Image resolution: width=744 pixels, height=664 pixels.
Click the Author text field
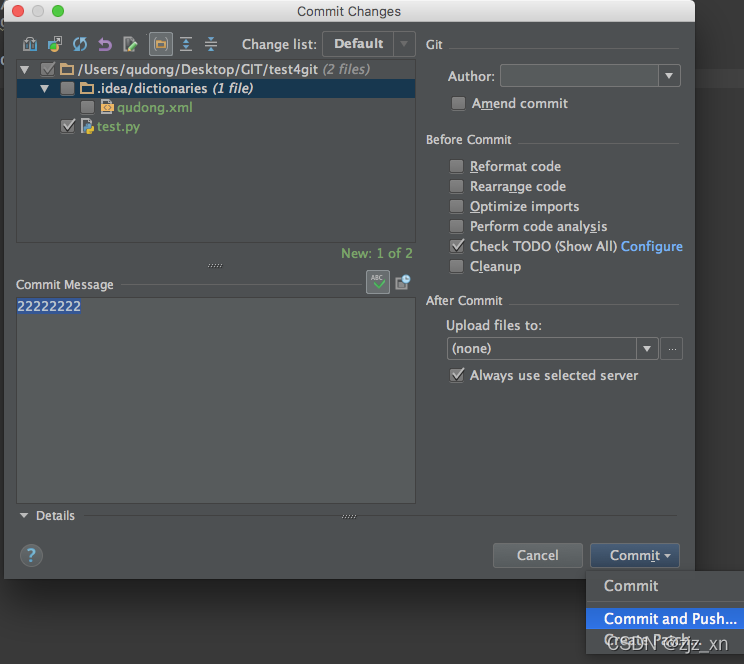point(579,76)
